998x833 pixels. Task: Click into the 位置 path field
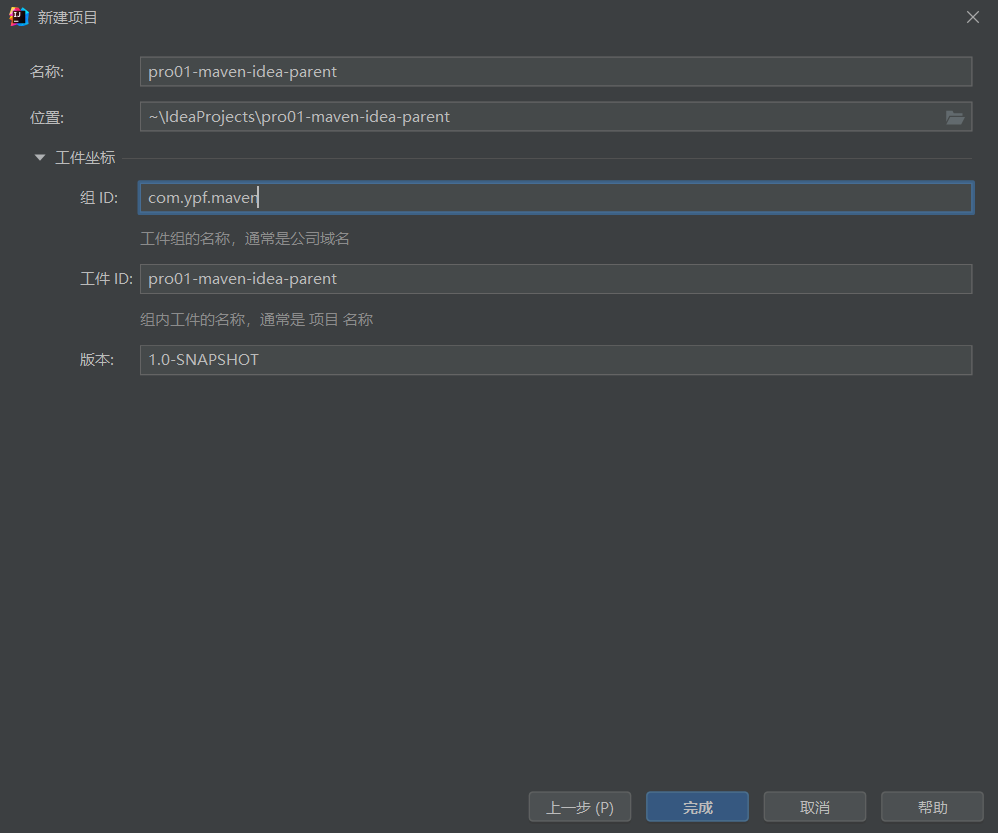coord(540,118)
